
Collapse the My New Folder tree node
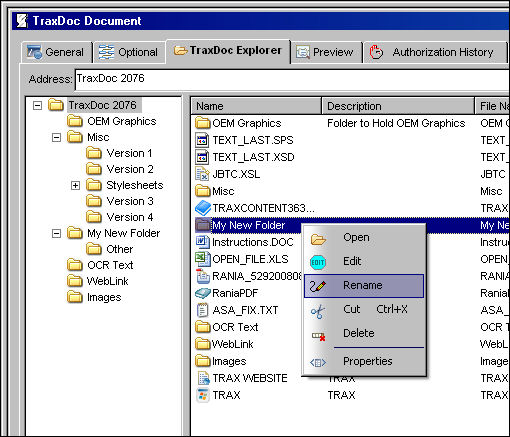[57, 233]
